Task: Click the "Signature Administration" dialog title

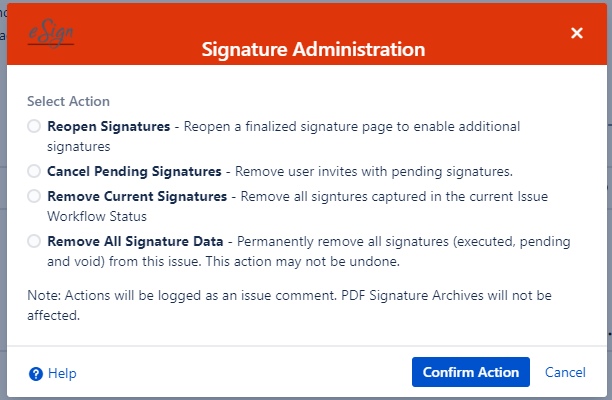Action: click(x=313, y=48)
